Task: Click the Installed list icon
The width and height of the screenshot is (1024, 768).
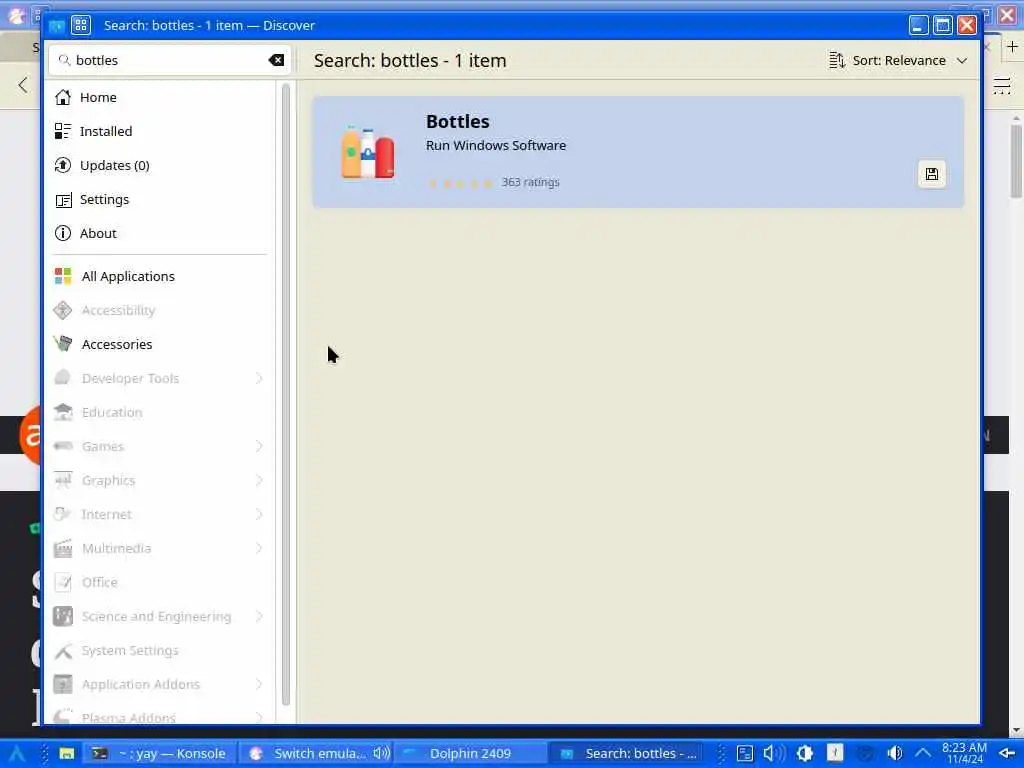Action: (x=63, y=131)
